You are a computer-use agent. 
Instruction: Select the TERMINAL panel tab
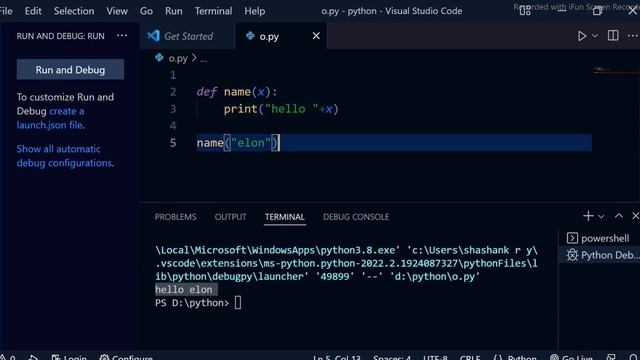pos(284,217)
